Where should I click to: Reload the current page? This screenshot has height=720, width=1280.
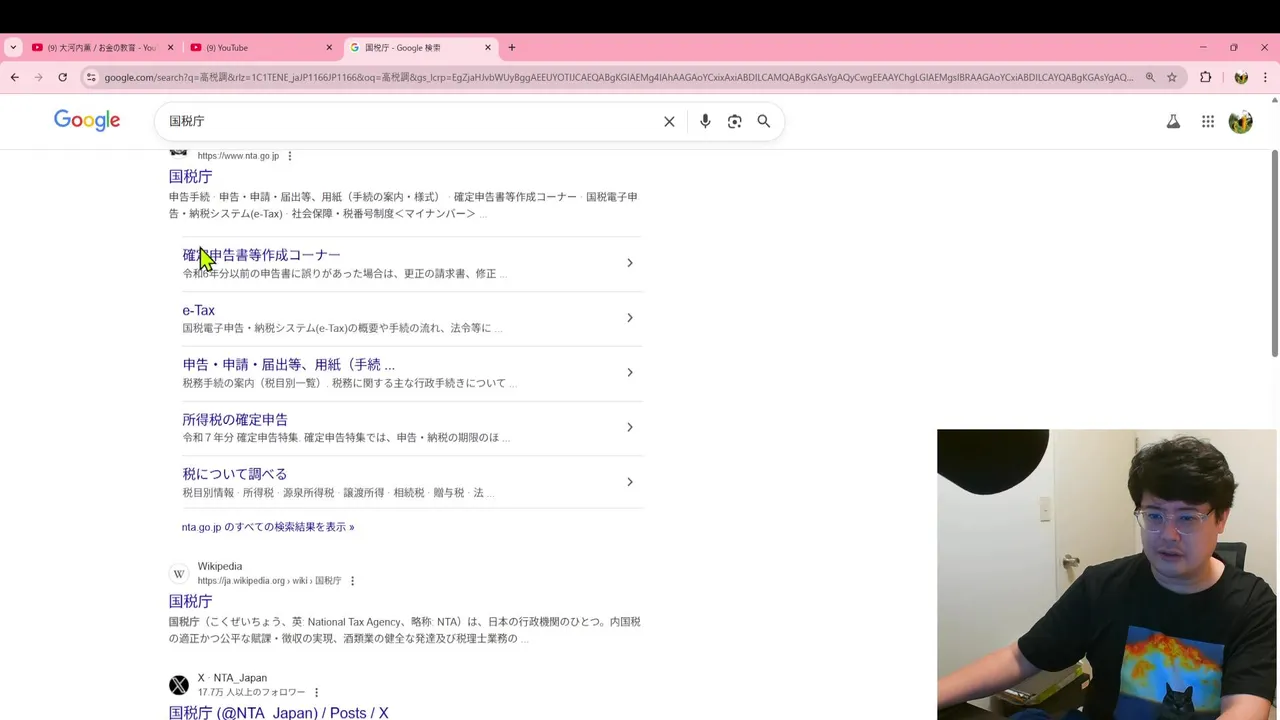point(62,77)
